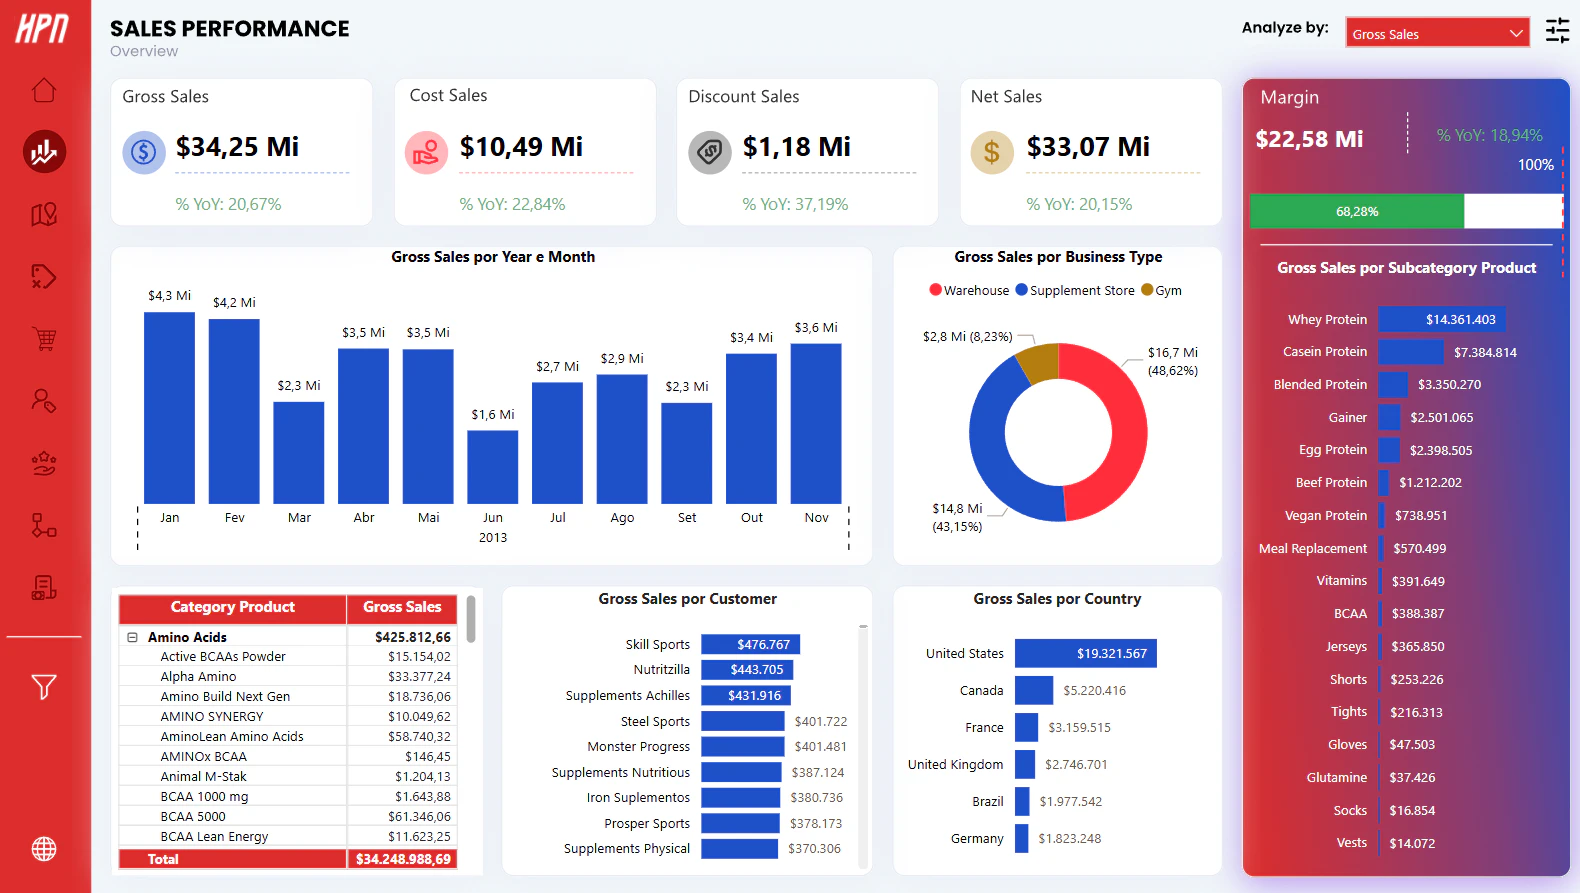This screenshot has width=1580, height=893.
Task: Open the active Sales Performance chart icon
Action: 44,152
